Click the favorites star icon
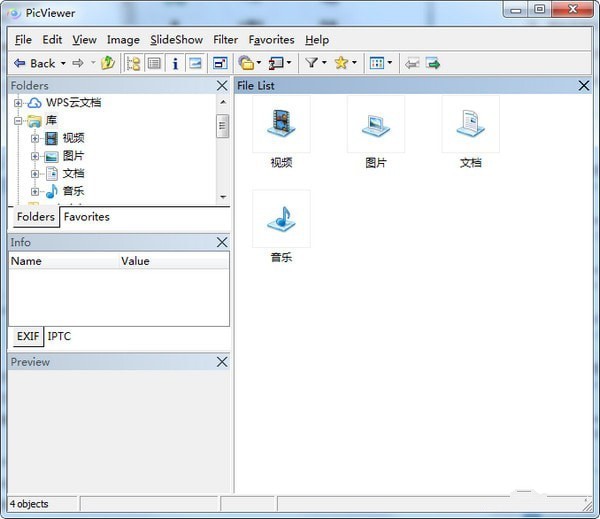The height and width of the screenshot is (519, 600). (x=341, y=62)
